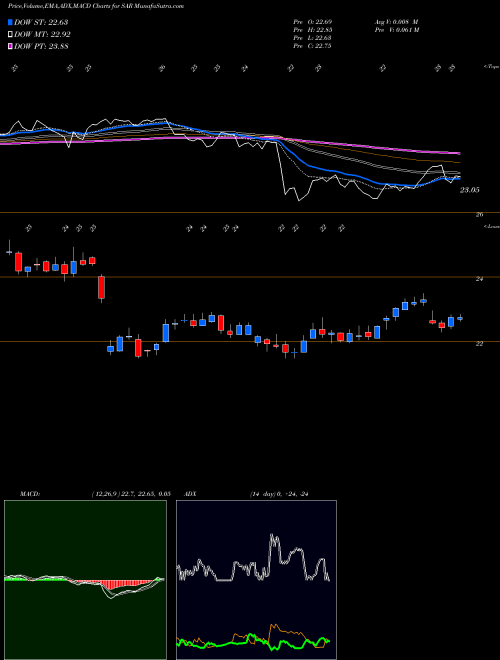
Task: Select the 'DOW MT: 22.92' legend text
Action: (x=42, y=35)
